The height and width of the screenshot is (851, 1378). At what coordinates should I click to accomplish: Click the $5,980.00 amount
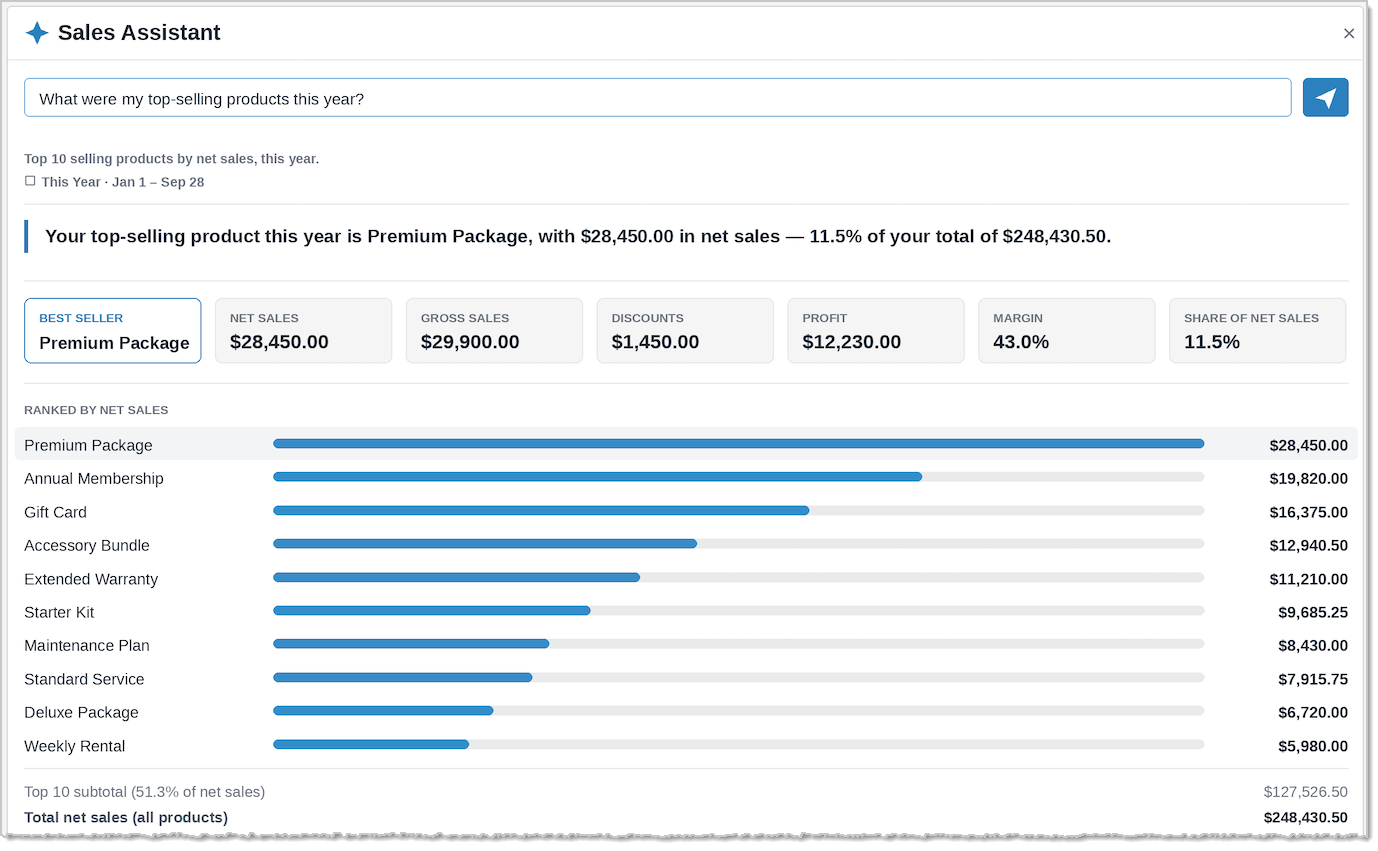(x=1313, y=746)
